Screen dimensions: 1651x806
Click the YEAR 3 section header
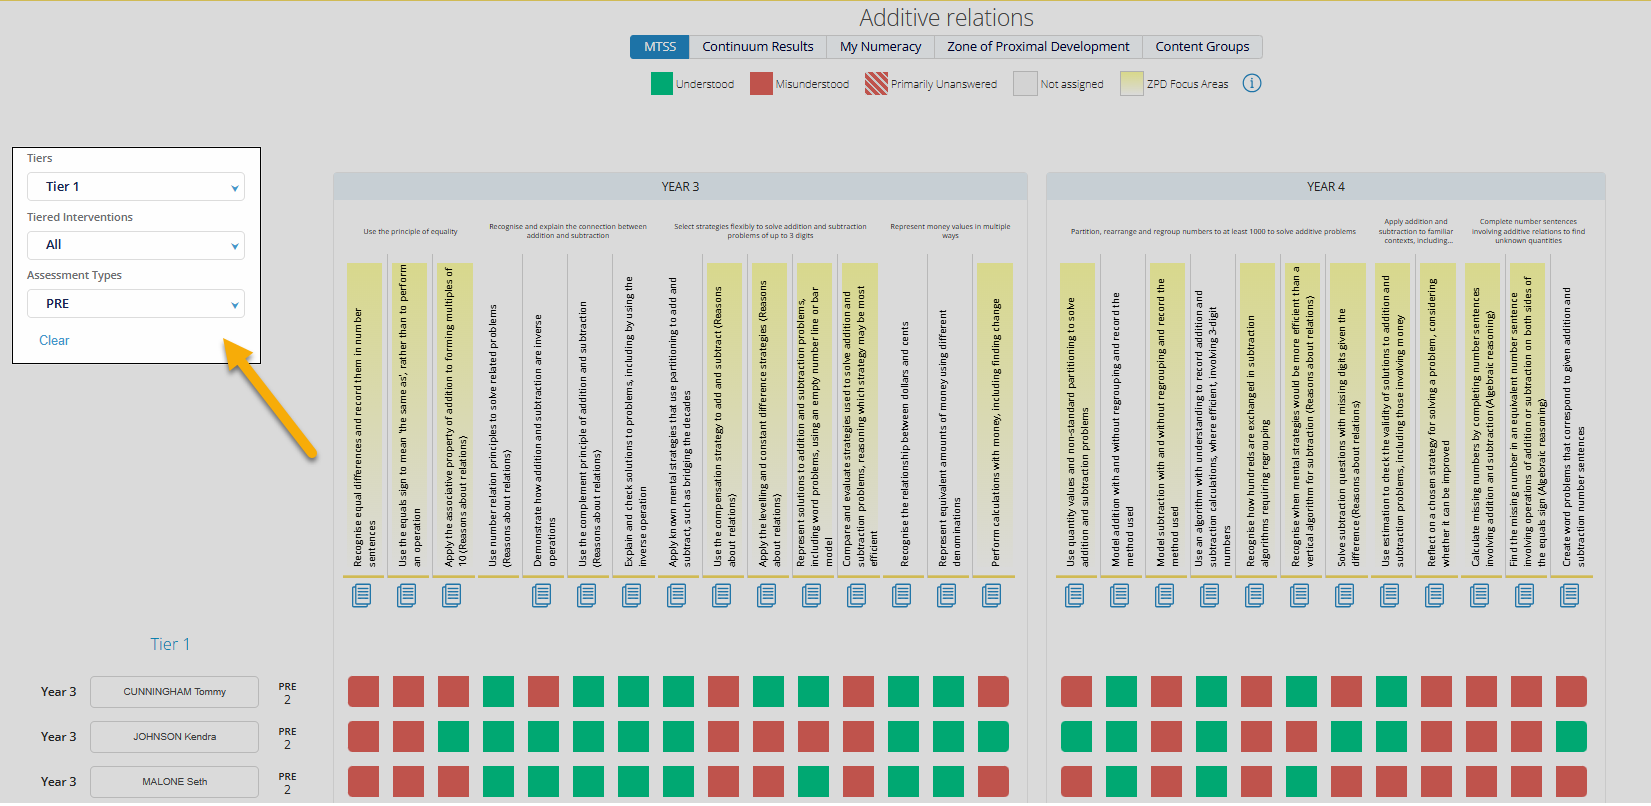tap(680, 187)
